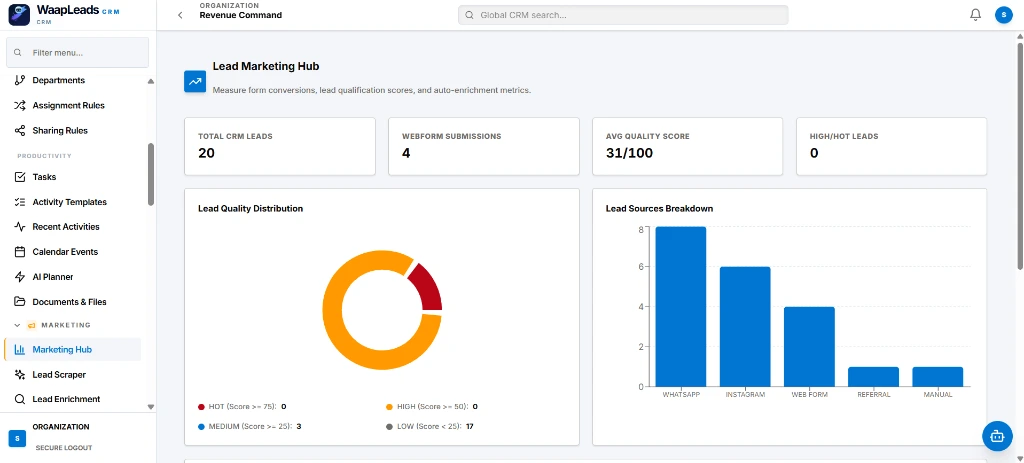
Task: Click the Lead Scraper sparkle icon
Action: (20, 374)
